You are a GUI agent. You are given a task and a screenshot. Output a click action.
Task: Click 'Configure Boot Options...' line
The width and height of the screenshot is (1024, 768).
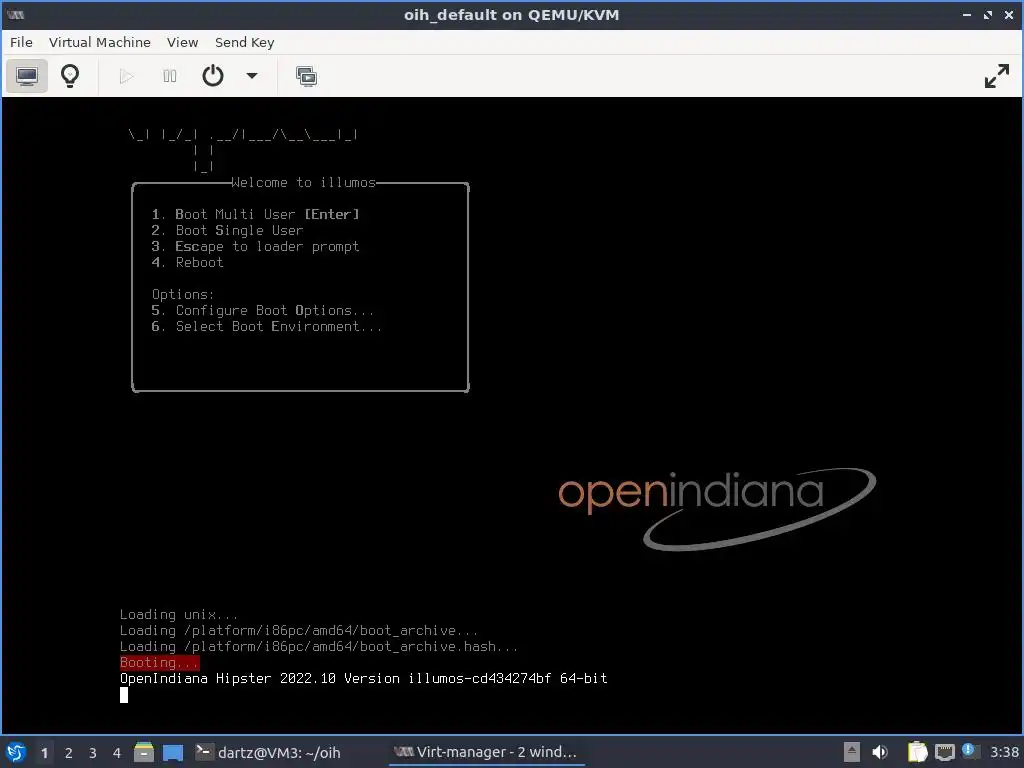263,310
